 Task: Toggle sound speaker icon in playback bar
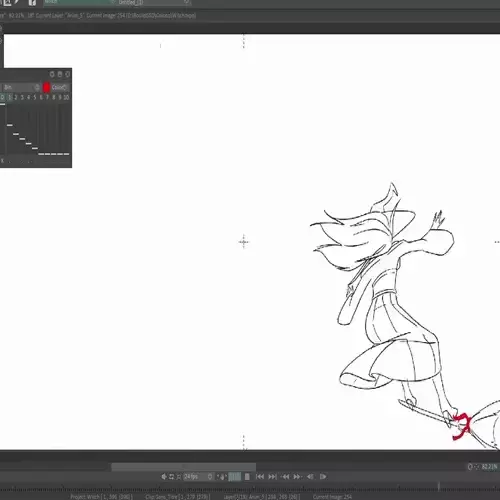[164, 477]
